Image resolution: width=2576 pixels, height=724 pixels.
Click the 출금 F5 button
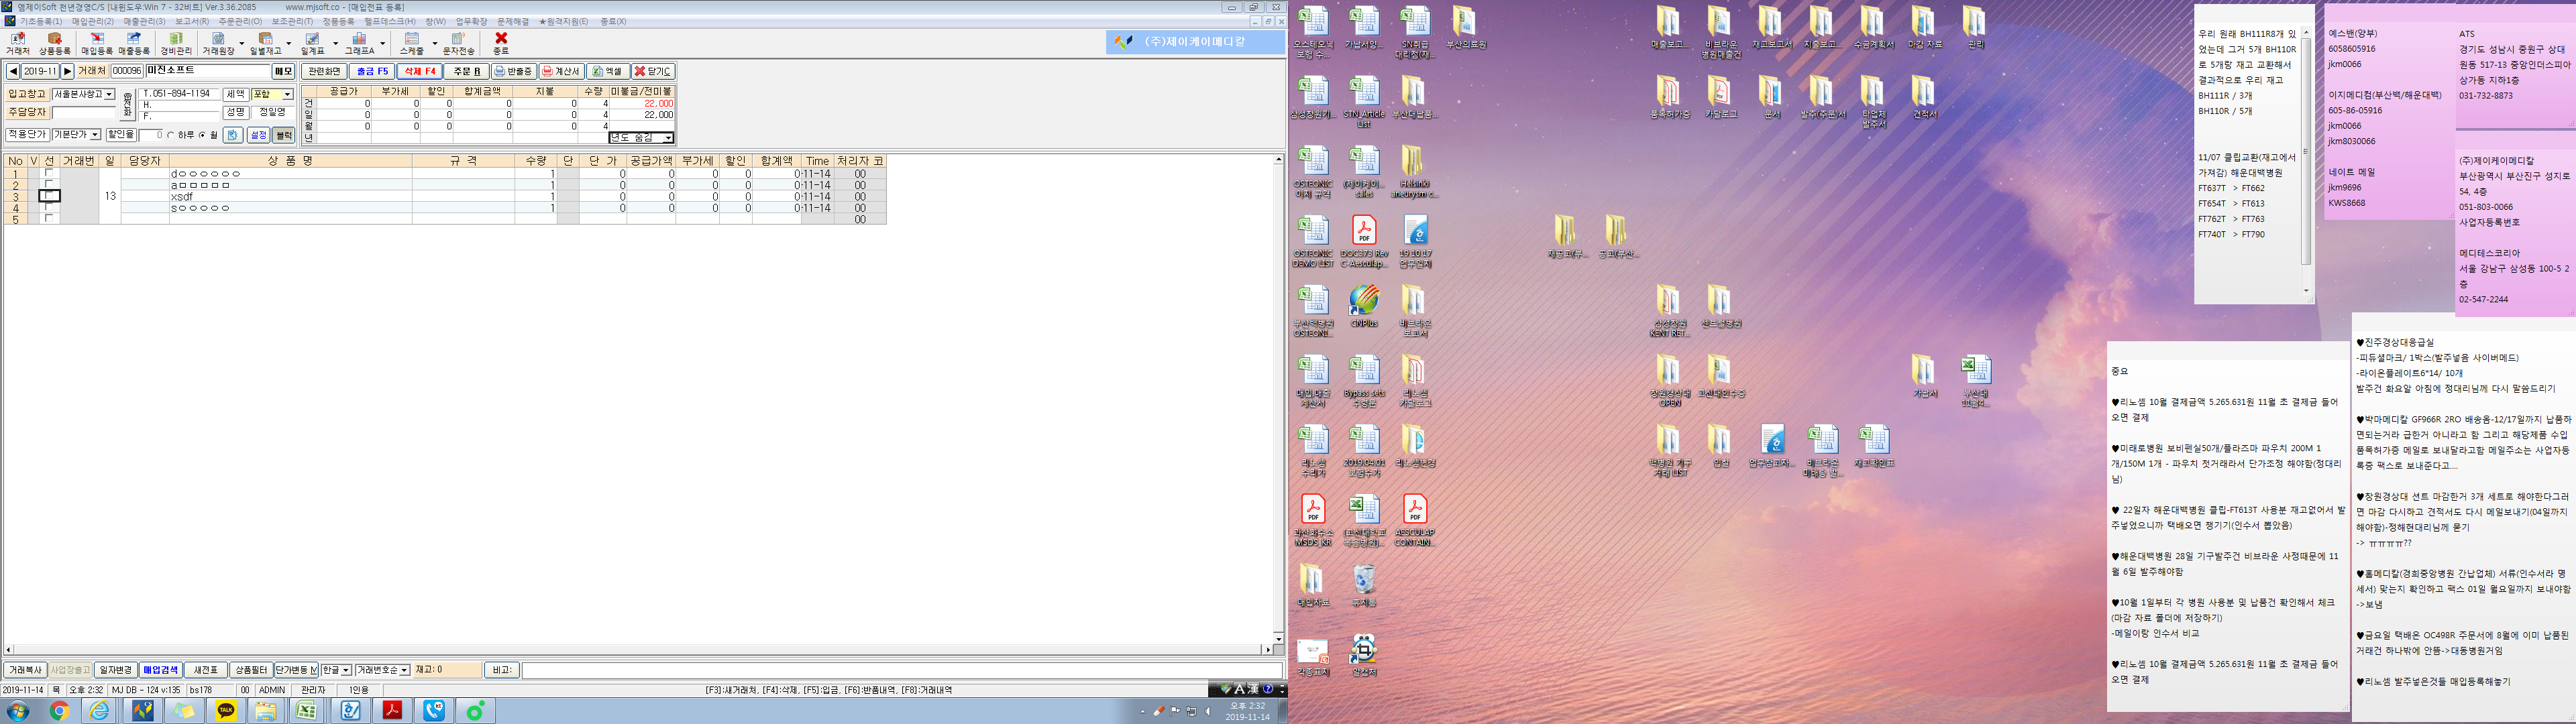coord(372,71)
